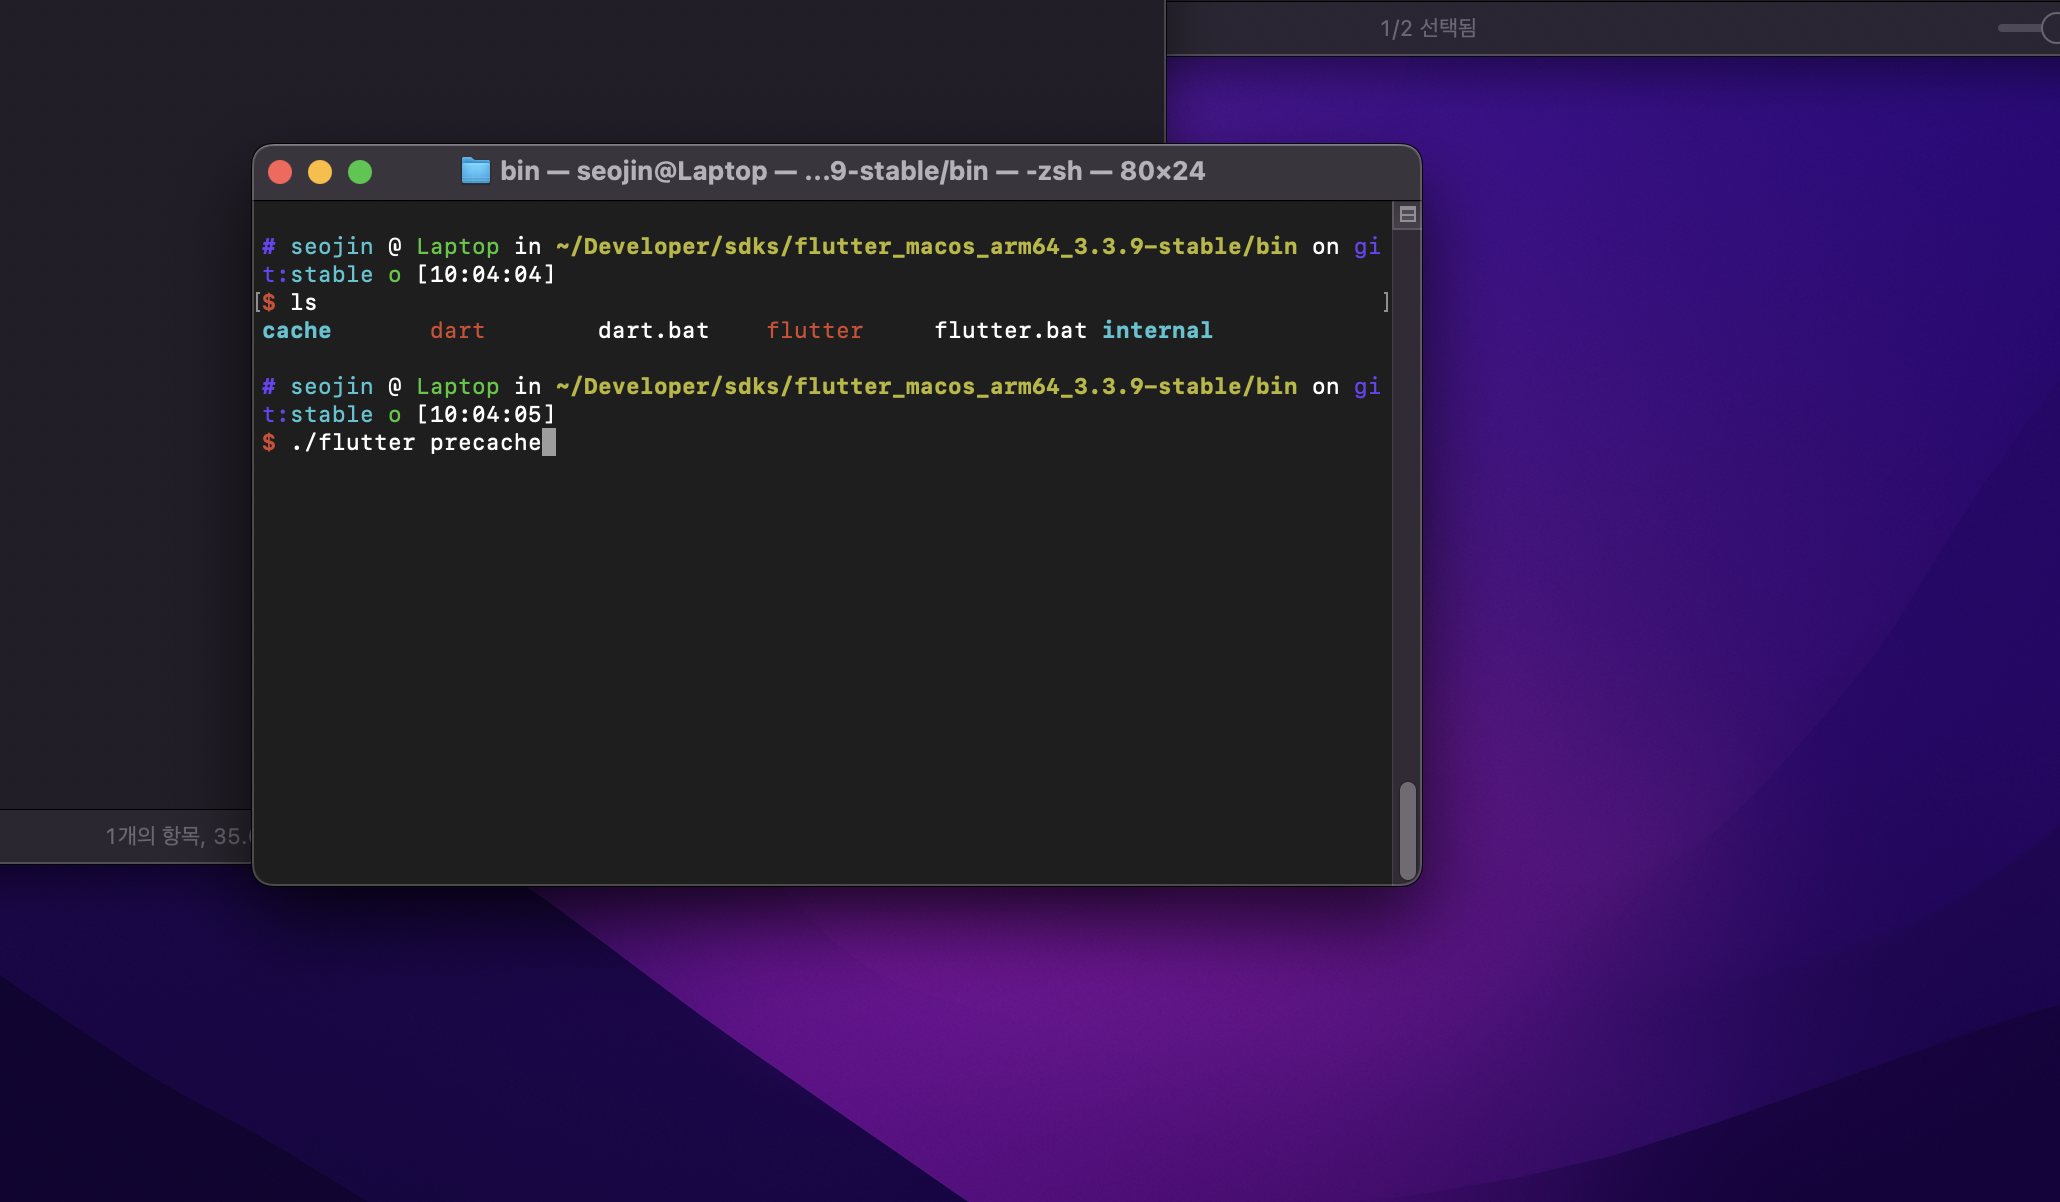This screenshot has width=2060, height=1202.
Task: Click the './flutter precache' command text
Action: click(415, 443)
